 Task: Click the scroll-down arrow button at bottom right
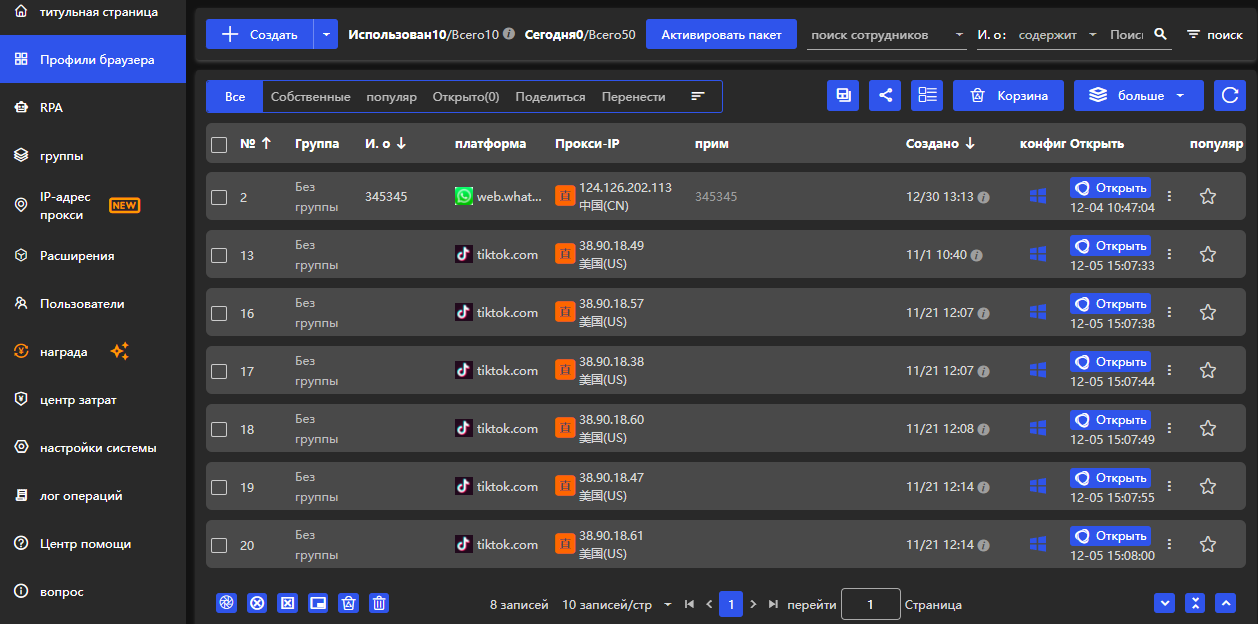[x=1164, y=603]
